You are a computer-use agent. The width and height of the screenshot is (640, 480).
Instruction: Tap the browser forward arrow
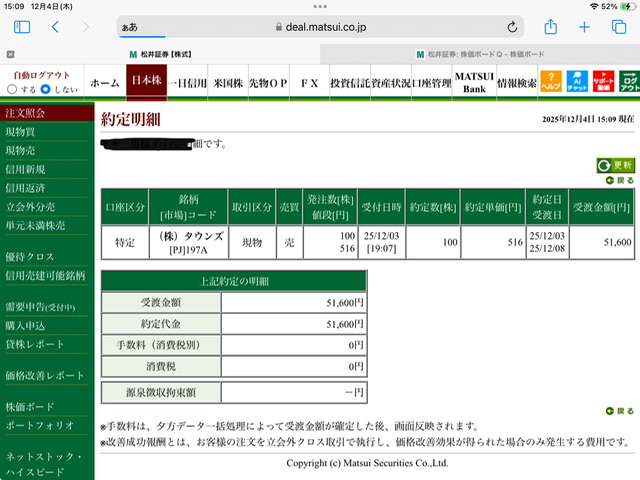click(x=85, y=27)
